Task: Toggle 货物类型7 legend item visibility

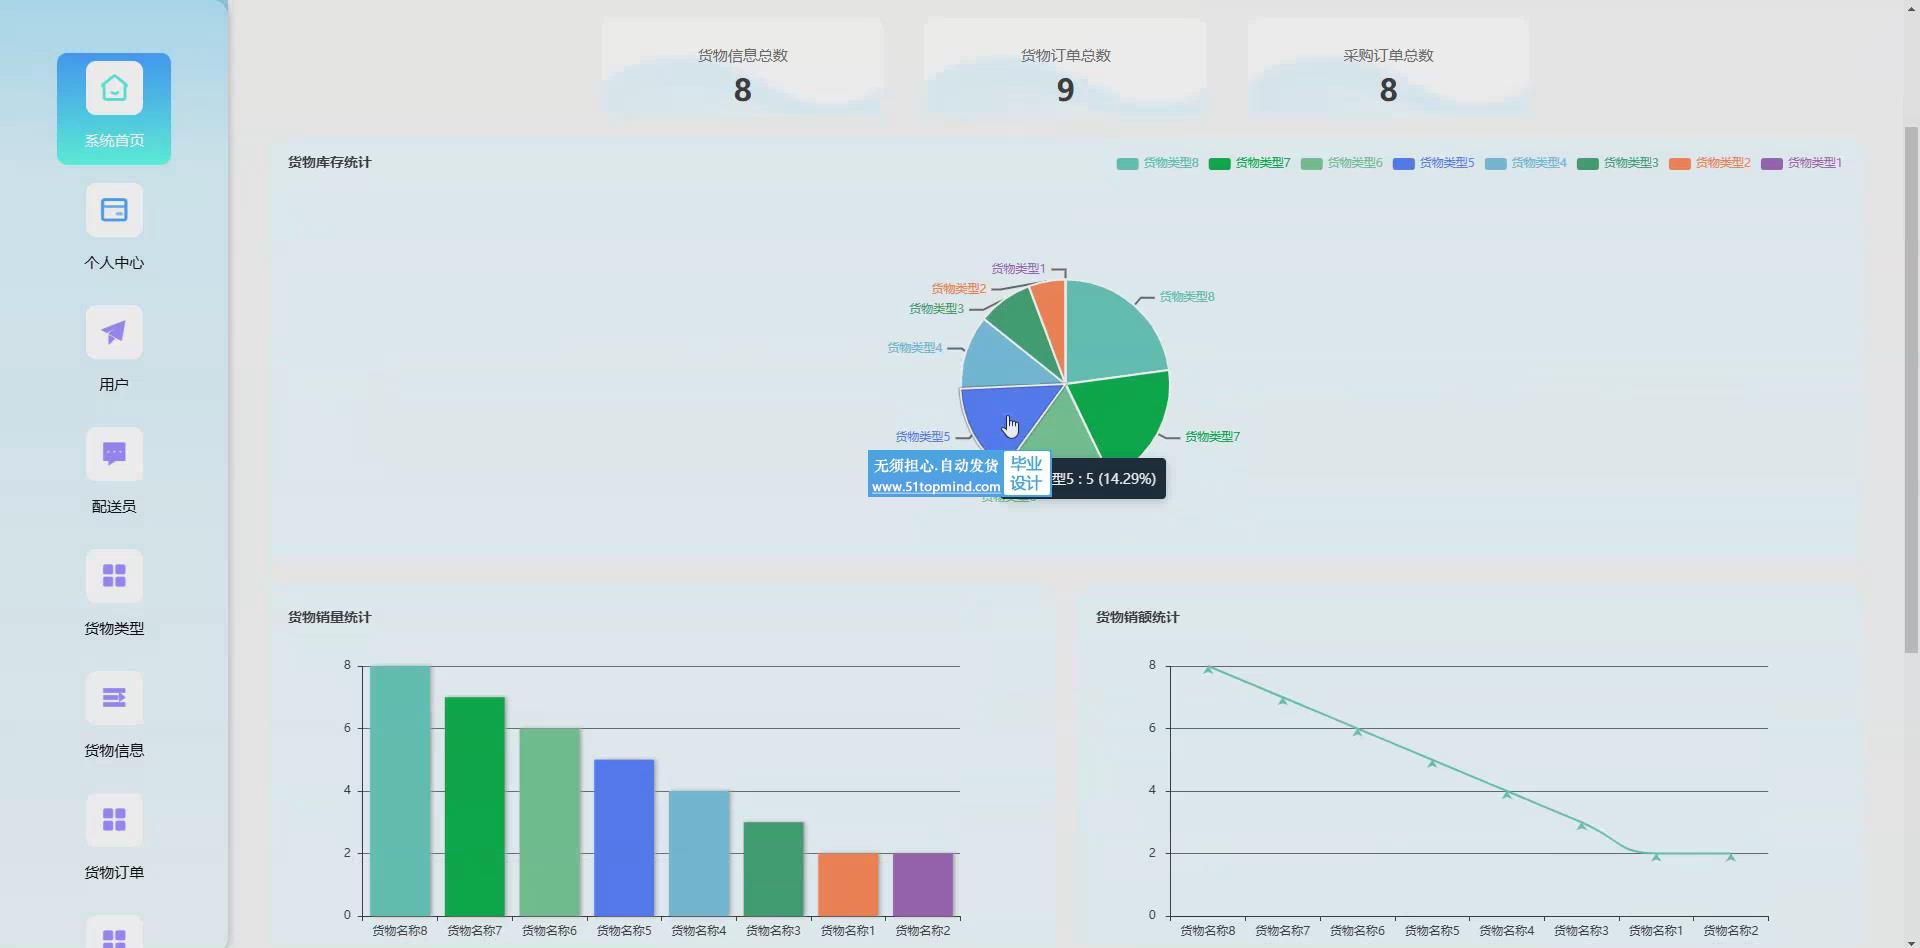Action: pos(1249,163)
